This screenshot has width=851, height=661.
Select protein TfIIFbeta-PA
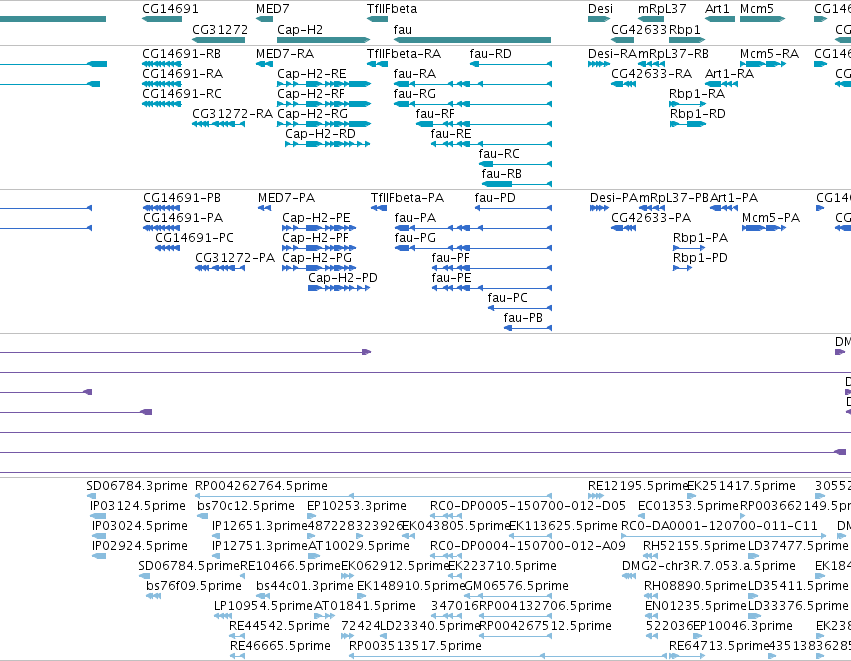coord(379,208)
